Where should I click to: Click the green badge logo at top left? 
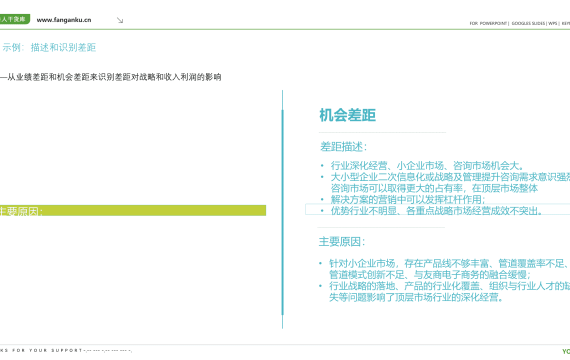15,19
